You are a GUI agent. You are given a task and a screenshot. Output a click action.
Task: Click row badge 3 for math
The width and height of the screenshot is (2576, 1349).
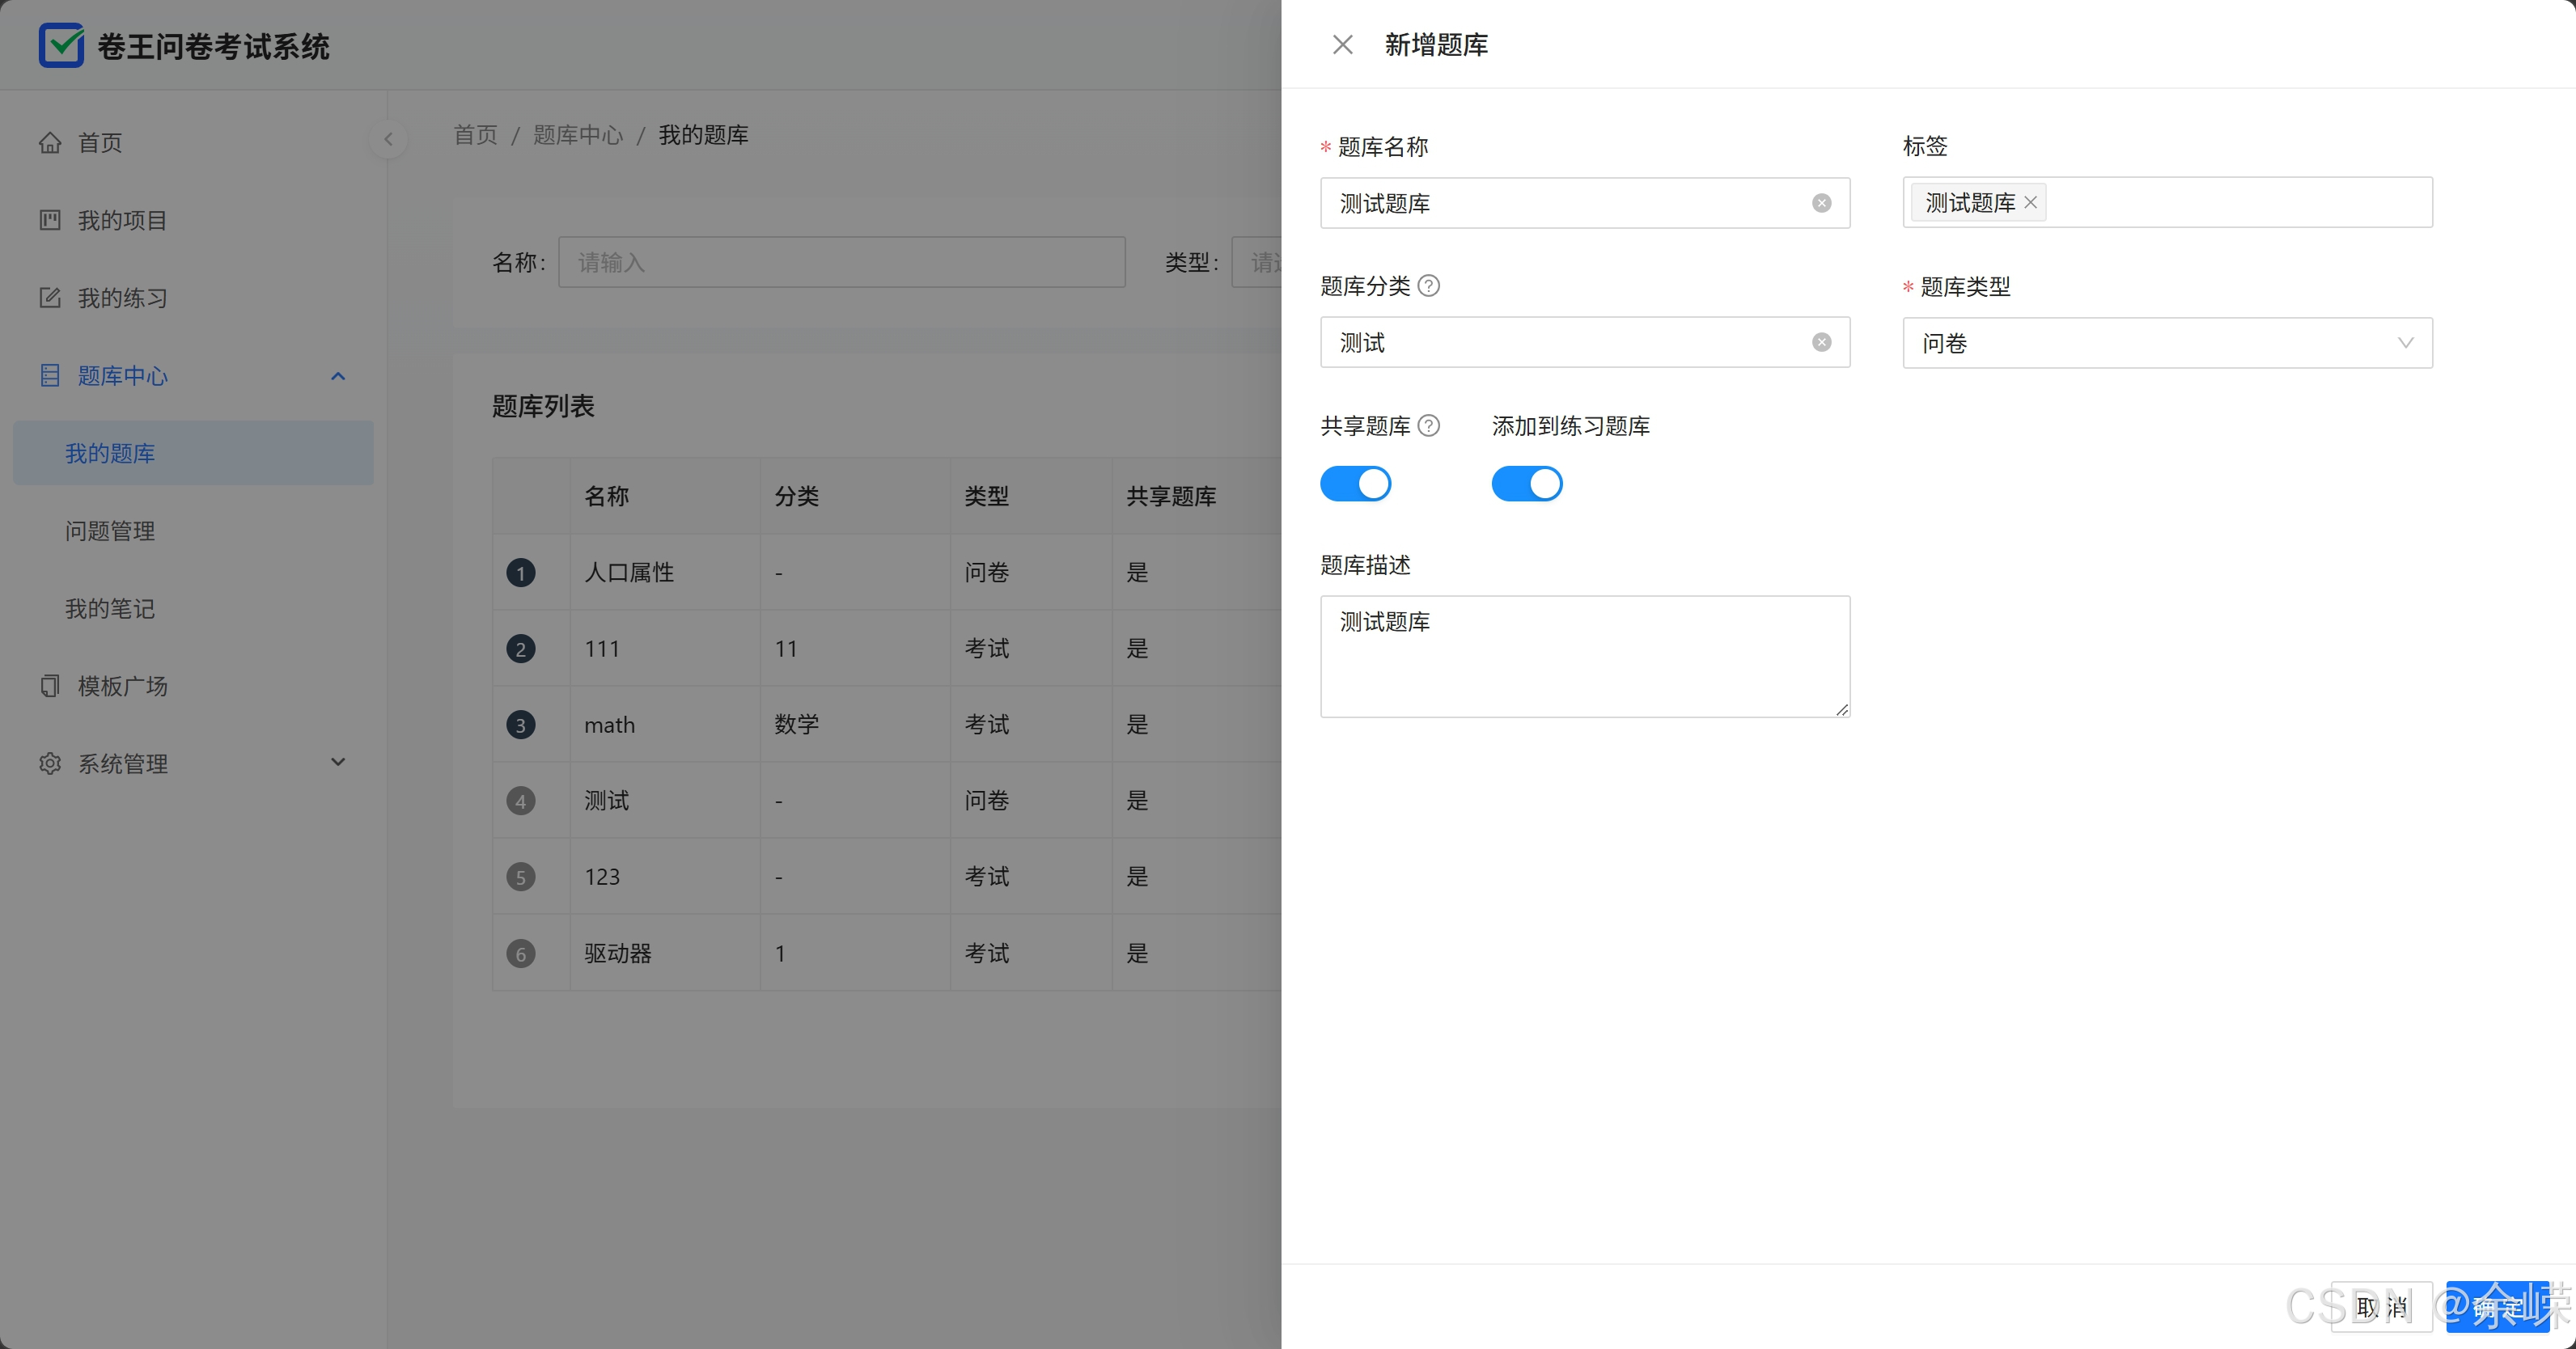point(520,725)
